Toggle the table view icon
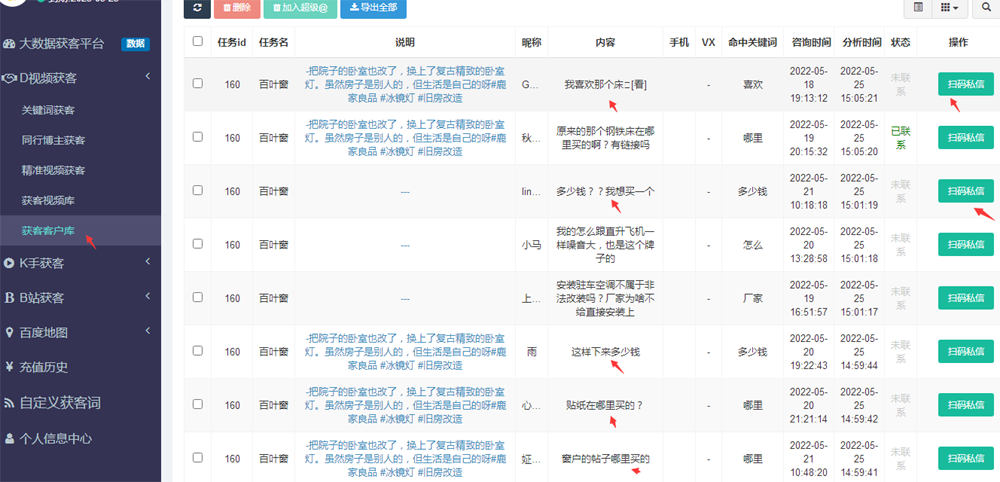 pos(917,8)
